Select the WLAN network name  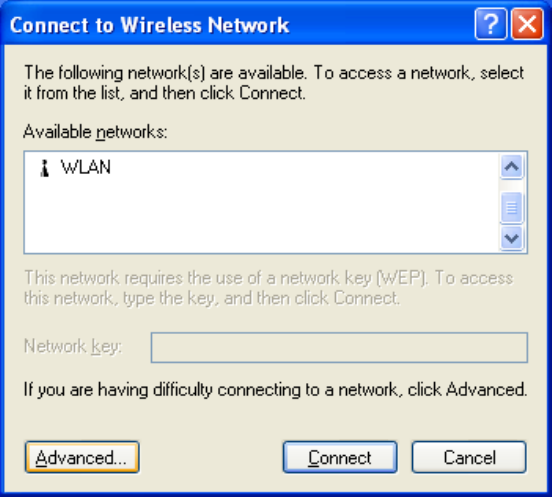coord(86,167)
